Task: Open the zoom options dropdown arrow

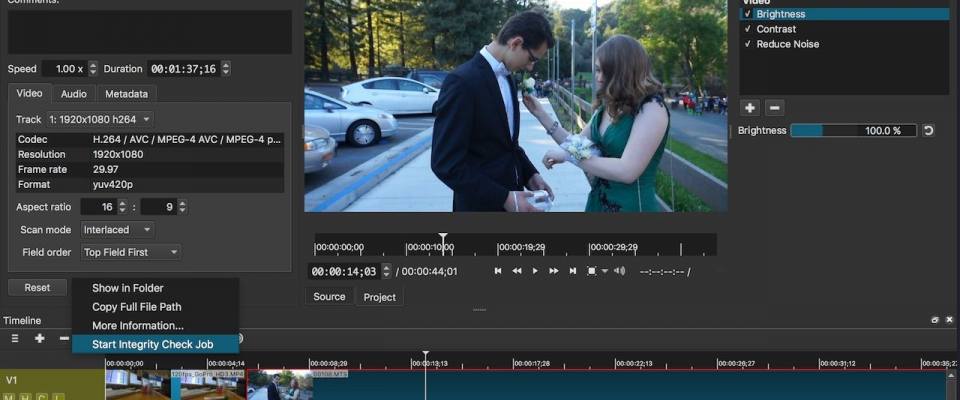Action: tap(605, 271)
